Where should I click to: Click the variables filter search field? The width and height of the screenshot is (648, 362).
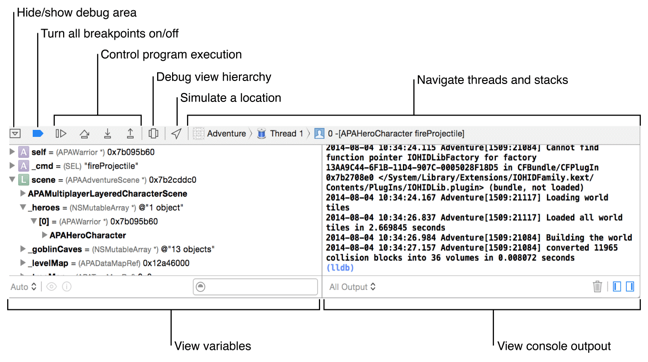255,287
